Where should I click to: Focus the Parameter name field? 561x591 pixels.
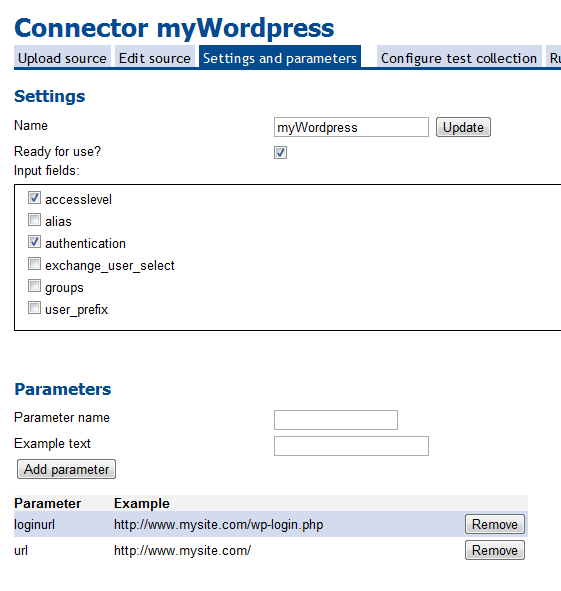coord(336,420)
